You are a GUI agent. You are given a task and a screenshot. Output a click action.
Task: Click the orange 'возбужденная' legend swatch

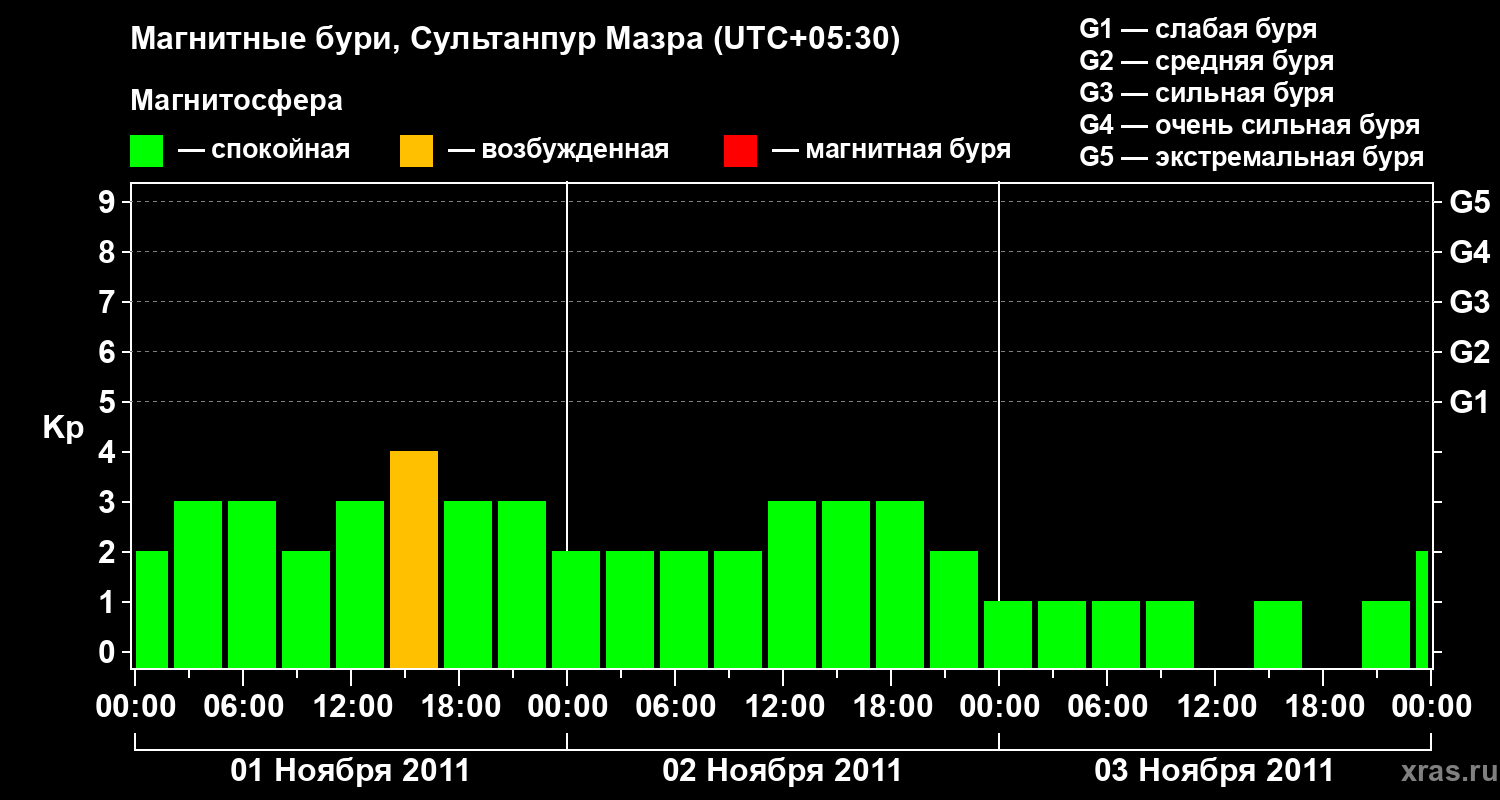click(416, 151)
